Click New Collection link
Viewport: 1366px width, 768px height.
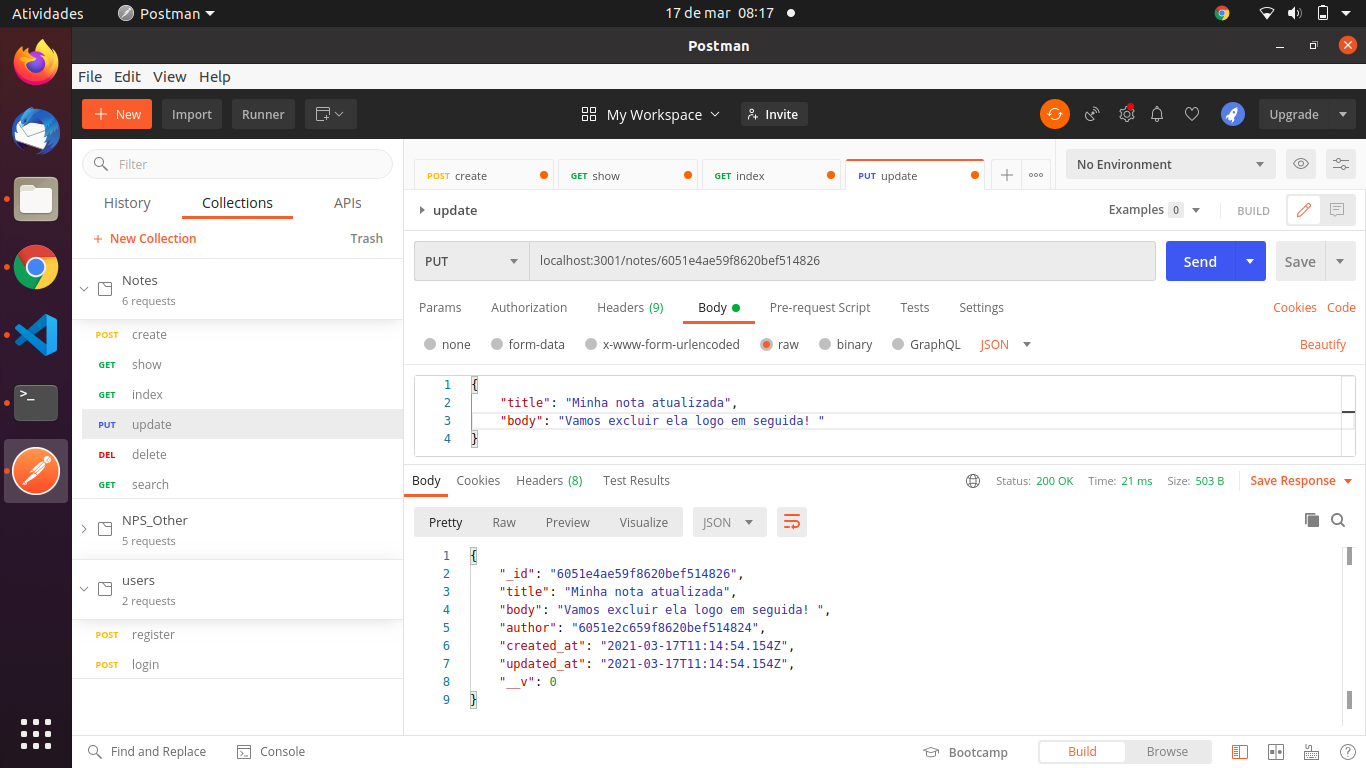click(x=144, y=238)
